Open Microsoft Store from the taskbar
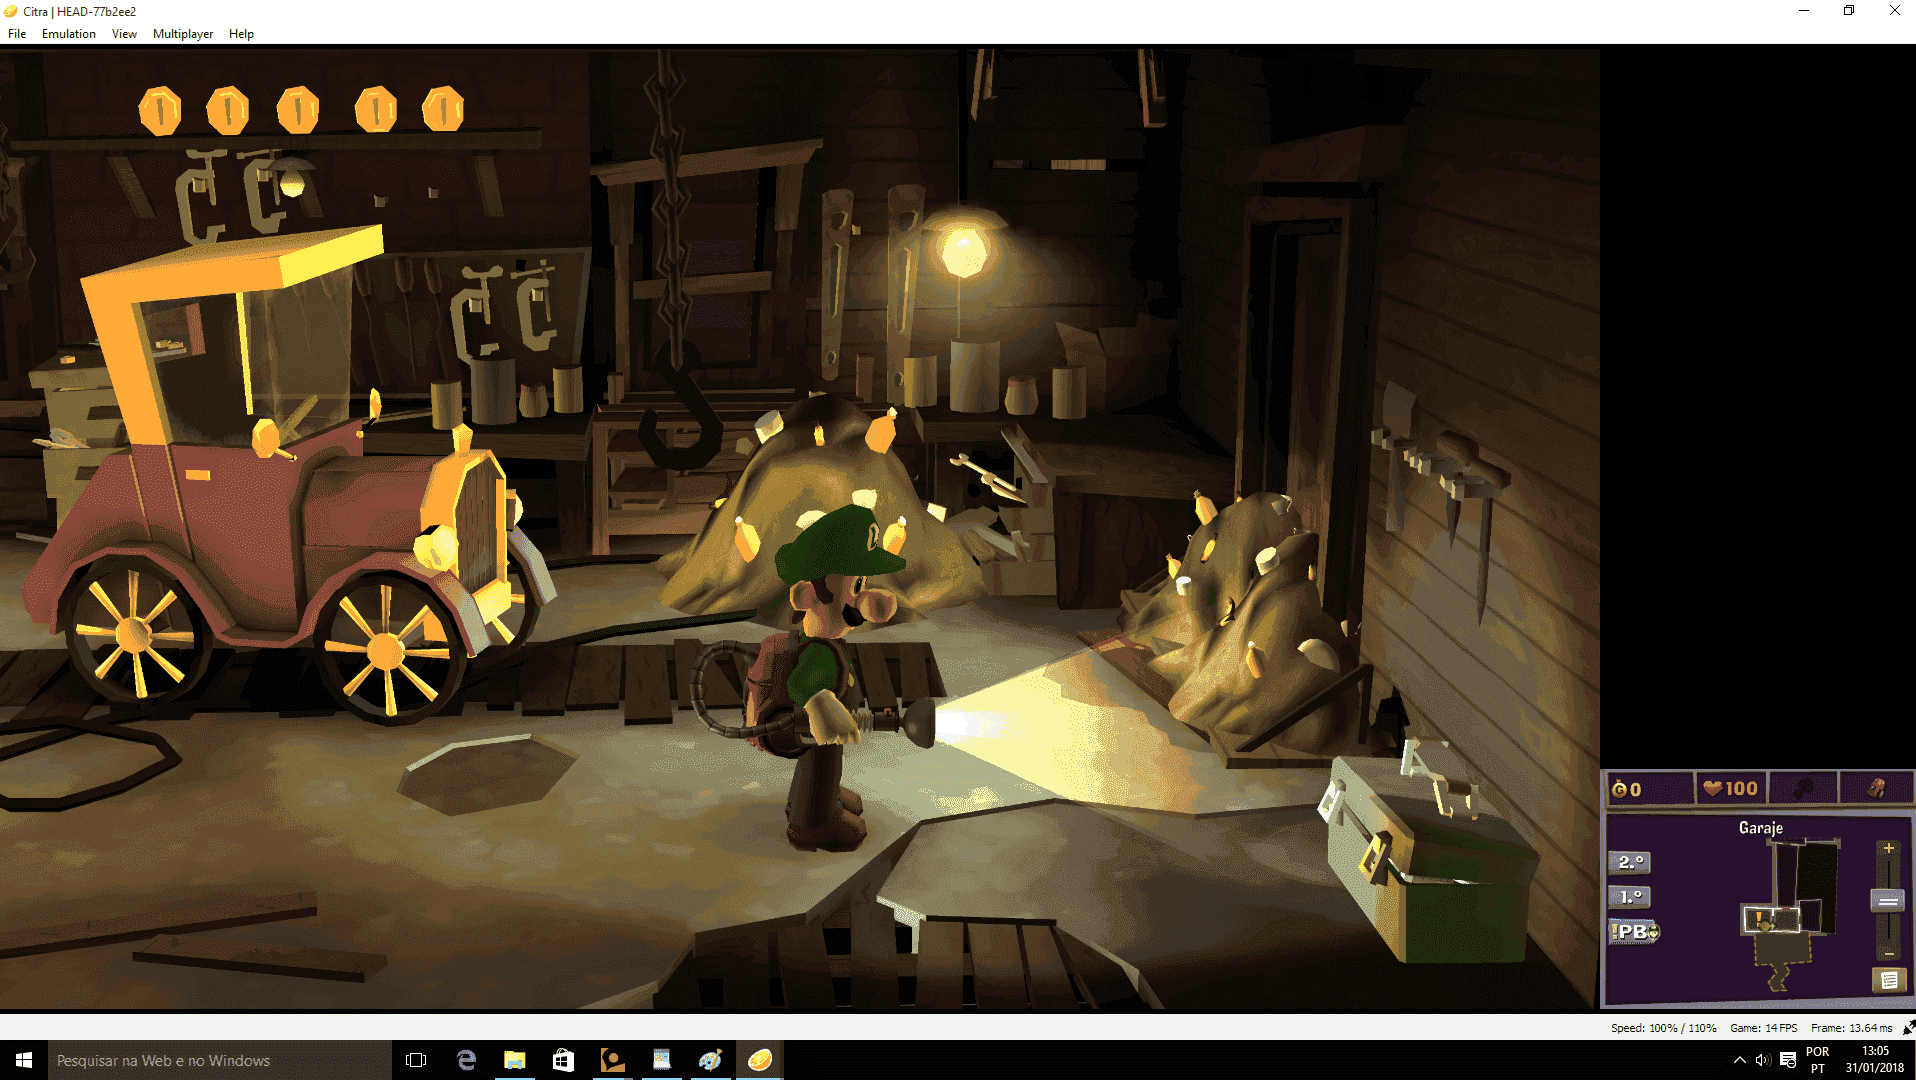Viewport: 1916px width, 1084px height. [563, 1060]
